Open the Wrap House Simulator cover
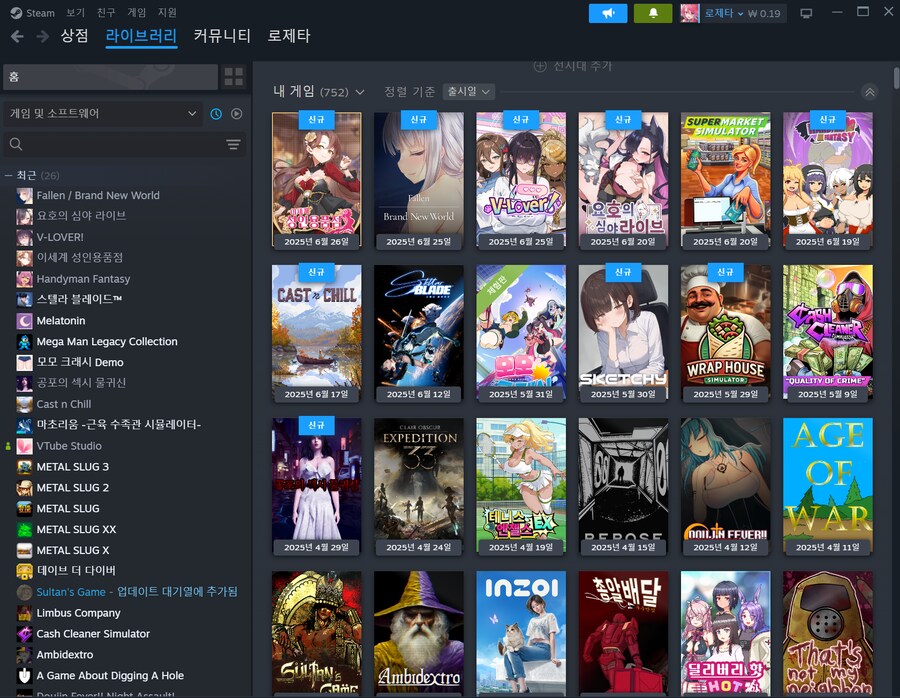Viewport: 900px width, 698px height. 726,333
